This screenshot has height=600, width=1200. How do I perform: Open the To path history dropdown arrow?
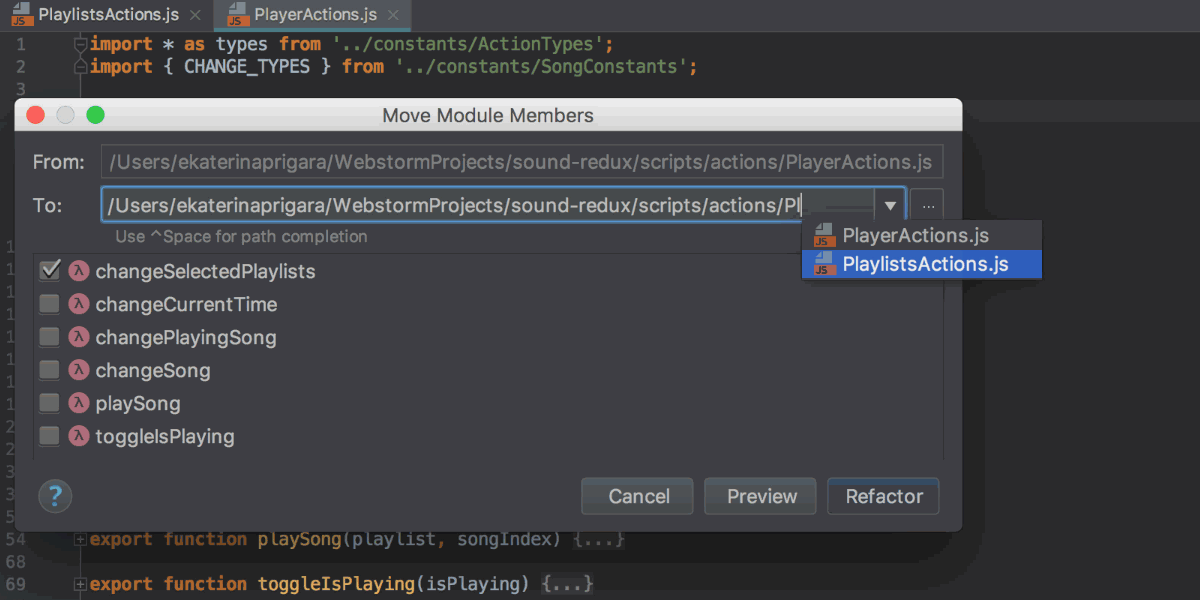pos(889,206)
